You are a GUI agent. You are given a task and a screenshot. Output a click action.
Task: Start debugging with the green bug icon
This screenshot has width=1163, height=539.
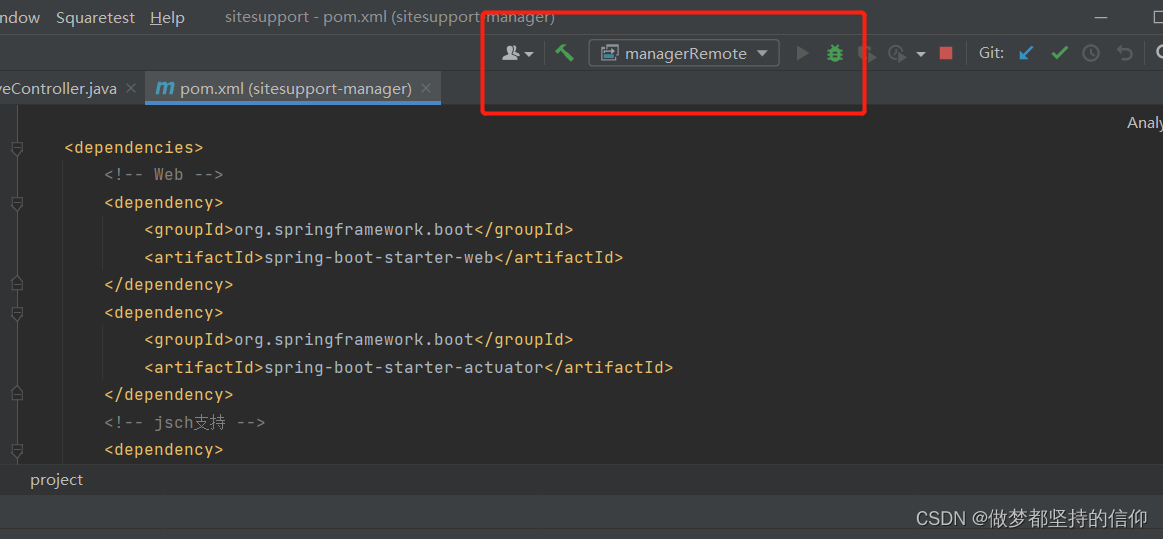pyautogui.click(x=835, y=53)
